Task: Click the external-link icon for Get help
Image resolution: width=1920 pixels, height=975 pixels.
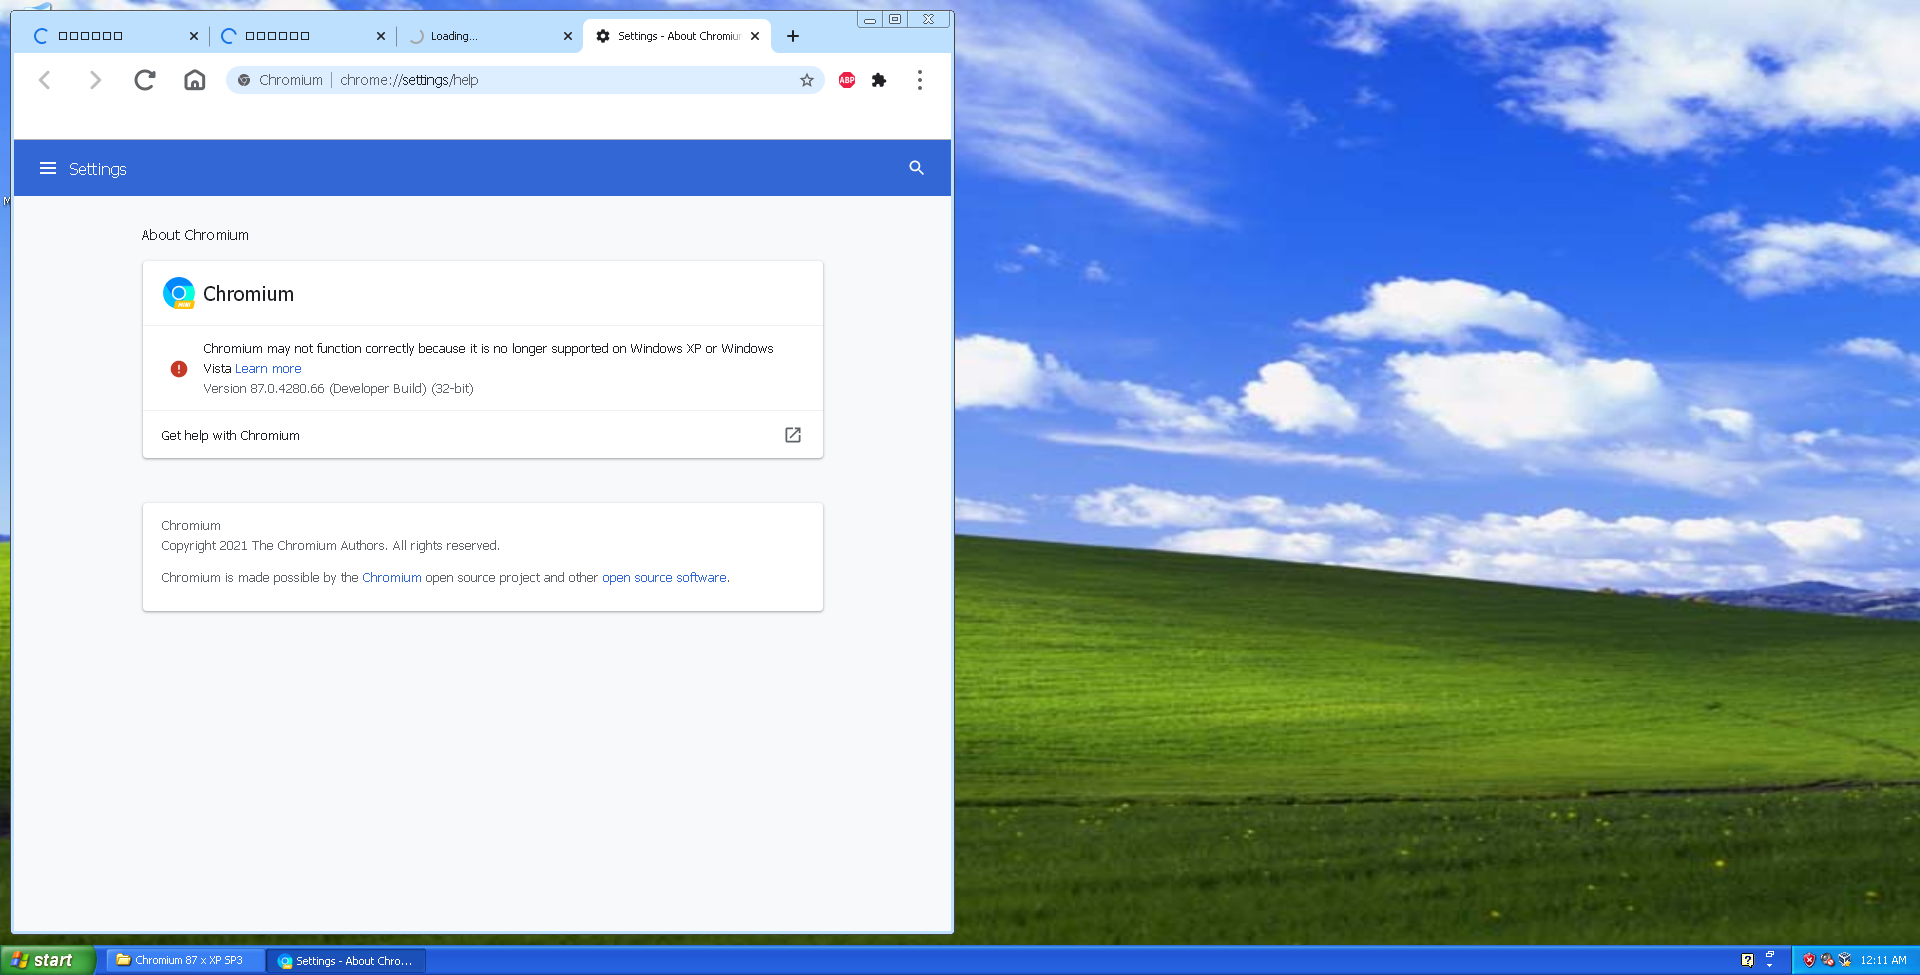Action: coord(793,435)
